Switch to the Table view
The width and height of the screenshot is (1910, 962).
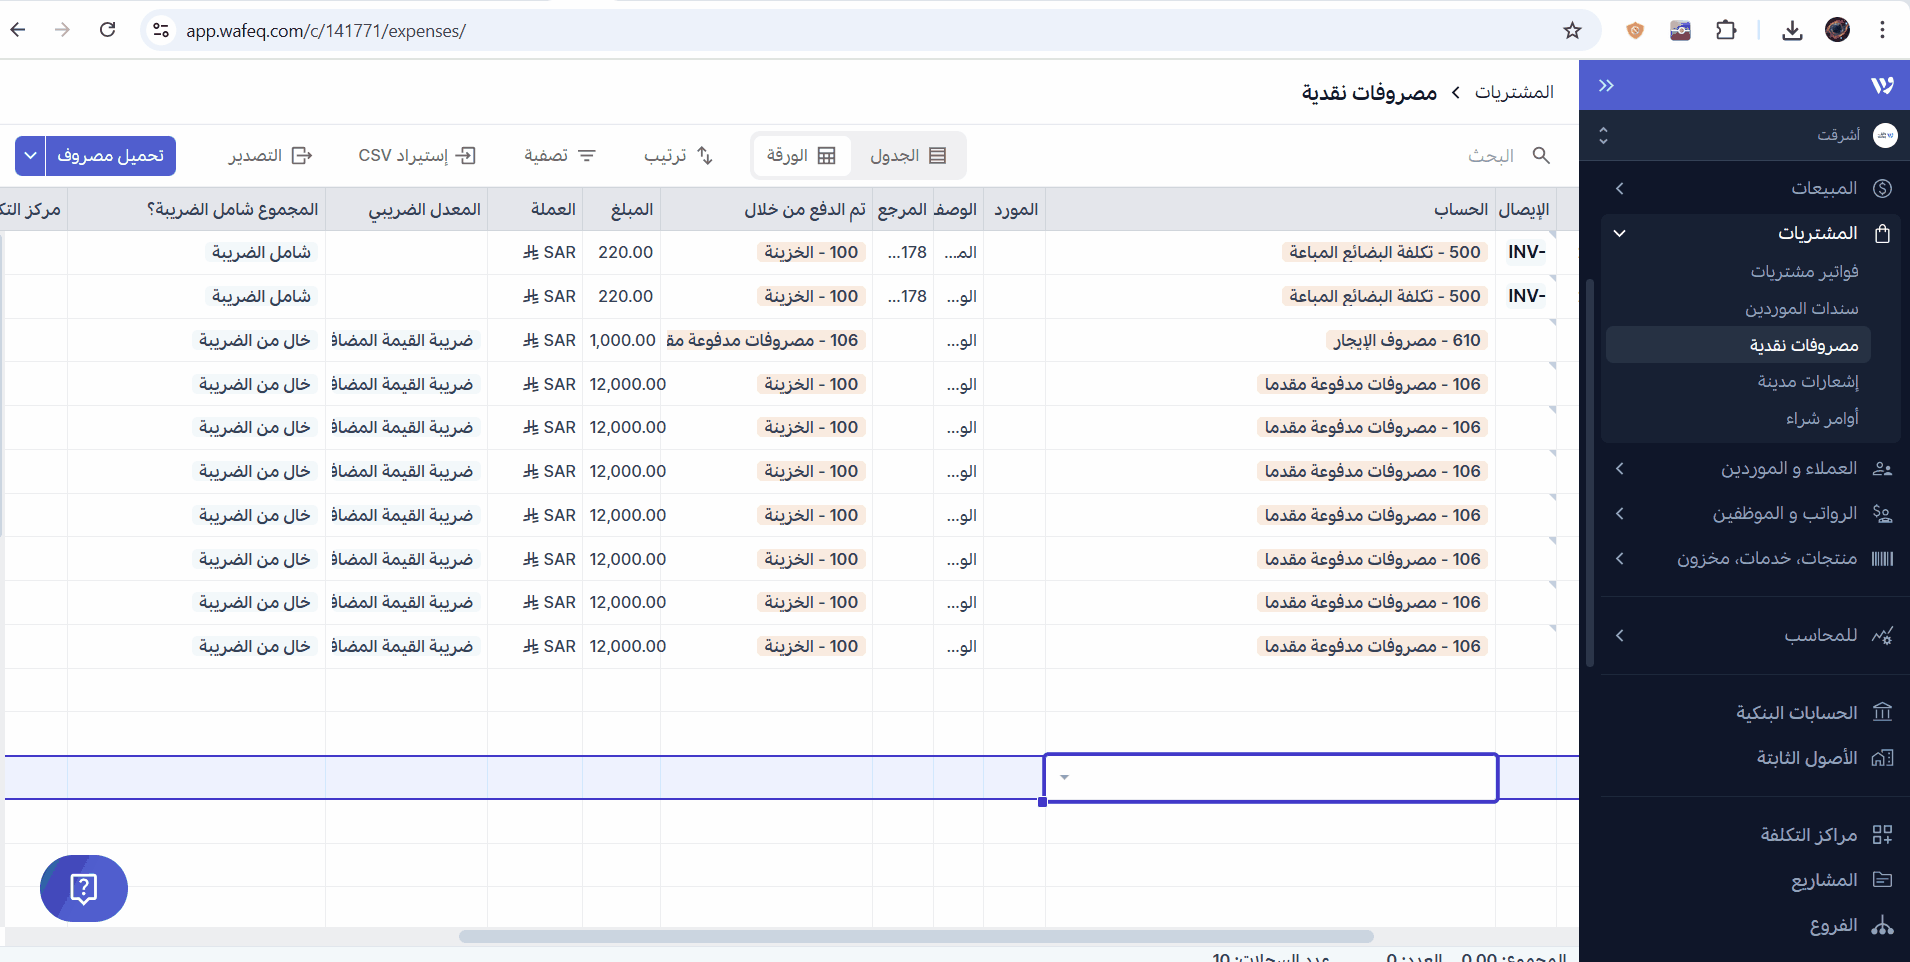tap(907, 156)
